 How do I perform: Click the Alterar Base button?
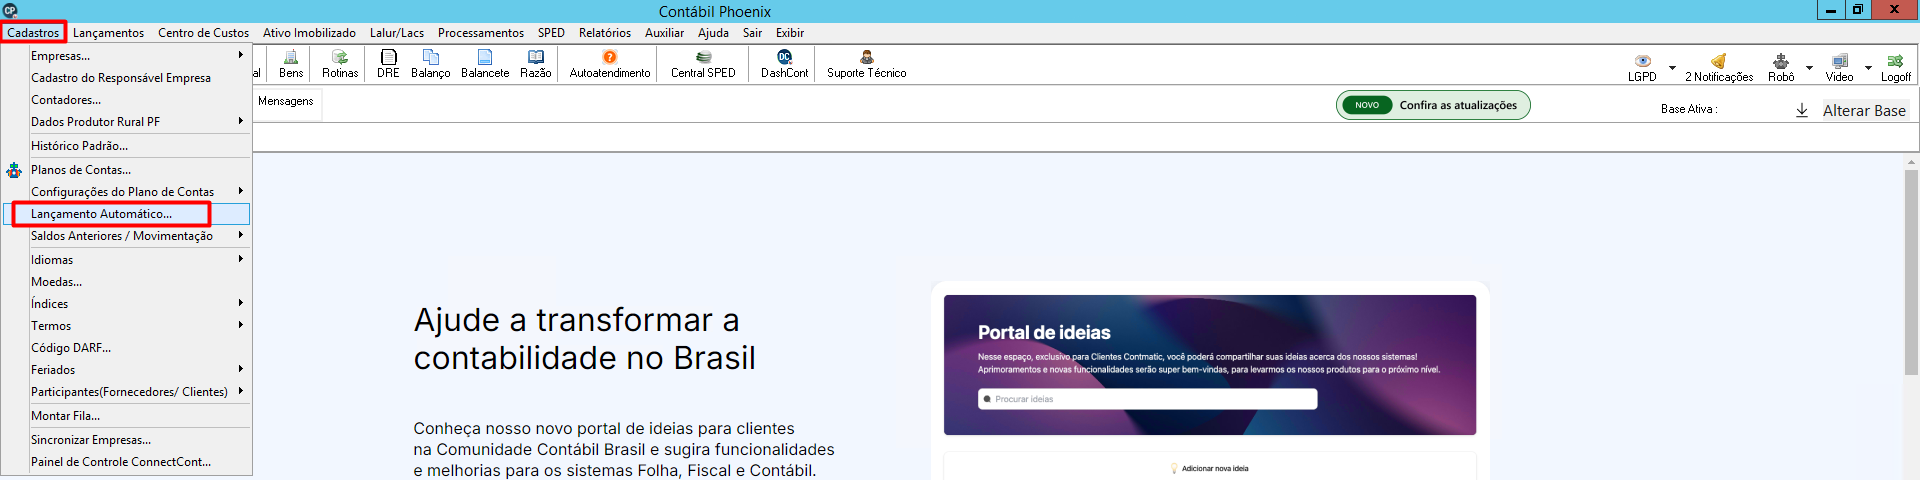(1864, 111)
